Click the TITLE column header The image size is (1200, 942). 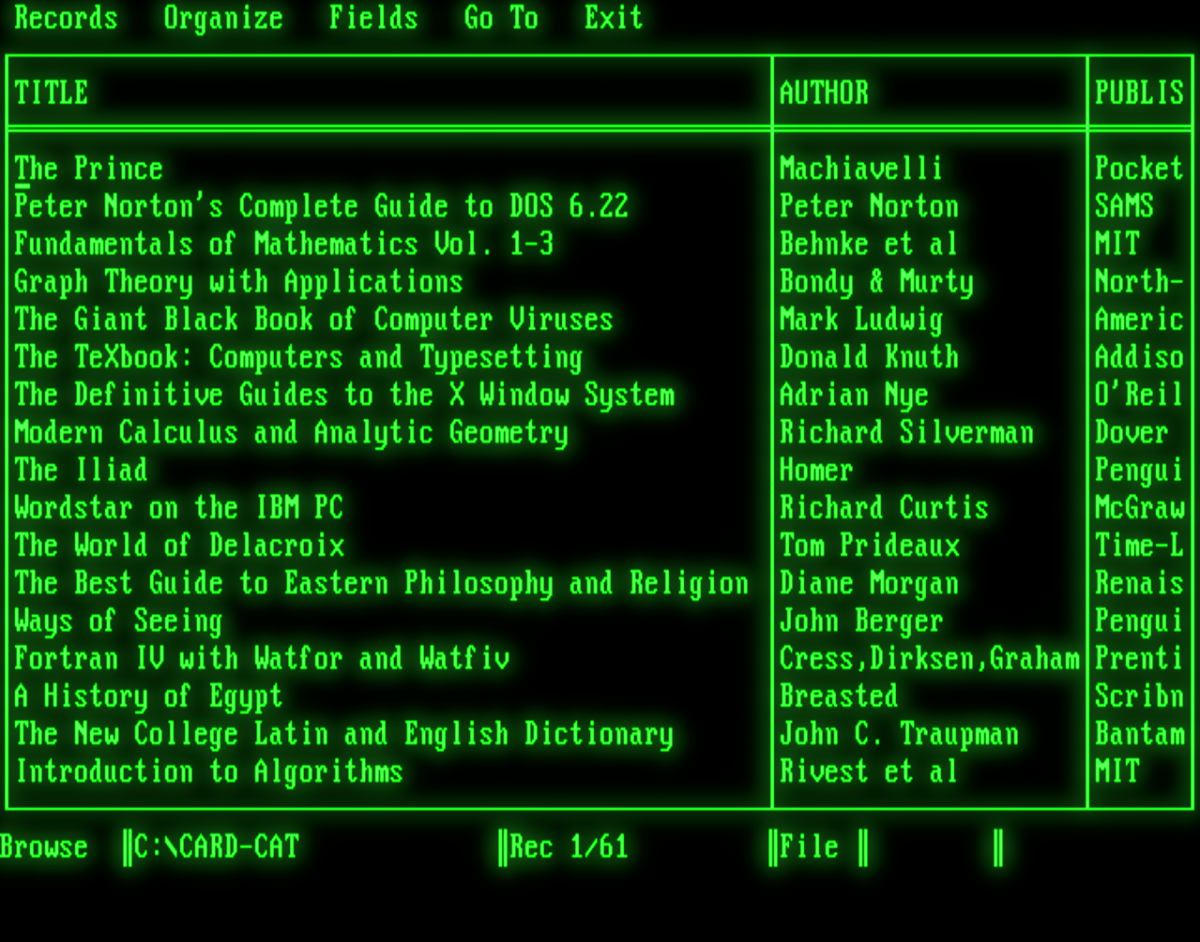click(52, 93)
